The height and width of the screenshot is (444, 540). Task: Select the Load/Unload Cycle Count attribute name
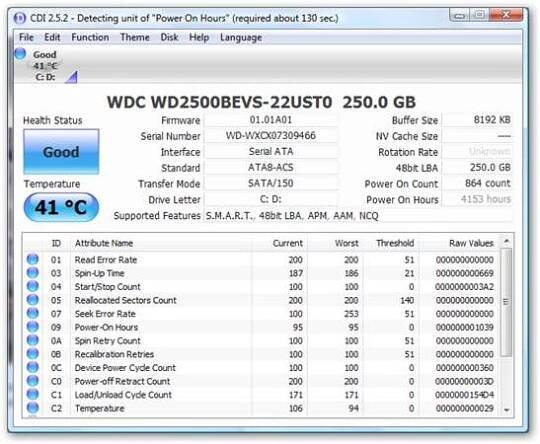pos(123,395)
